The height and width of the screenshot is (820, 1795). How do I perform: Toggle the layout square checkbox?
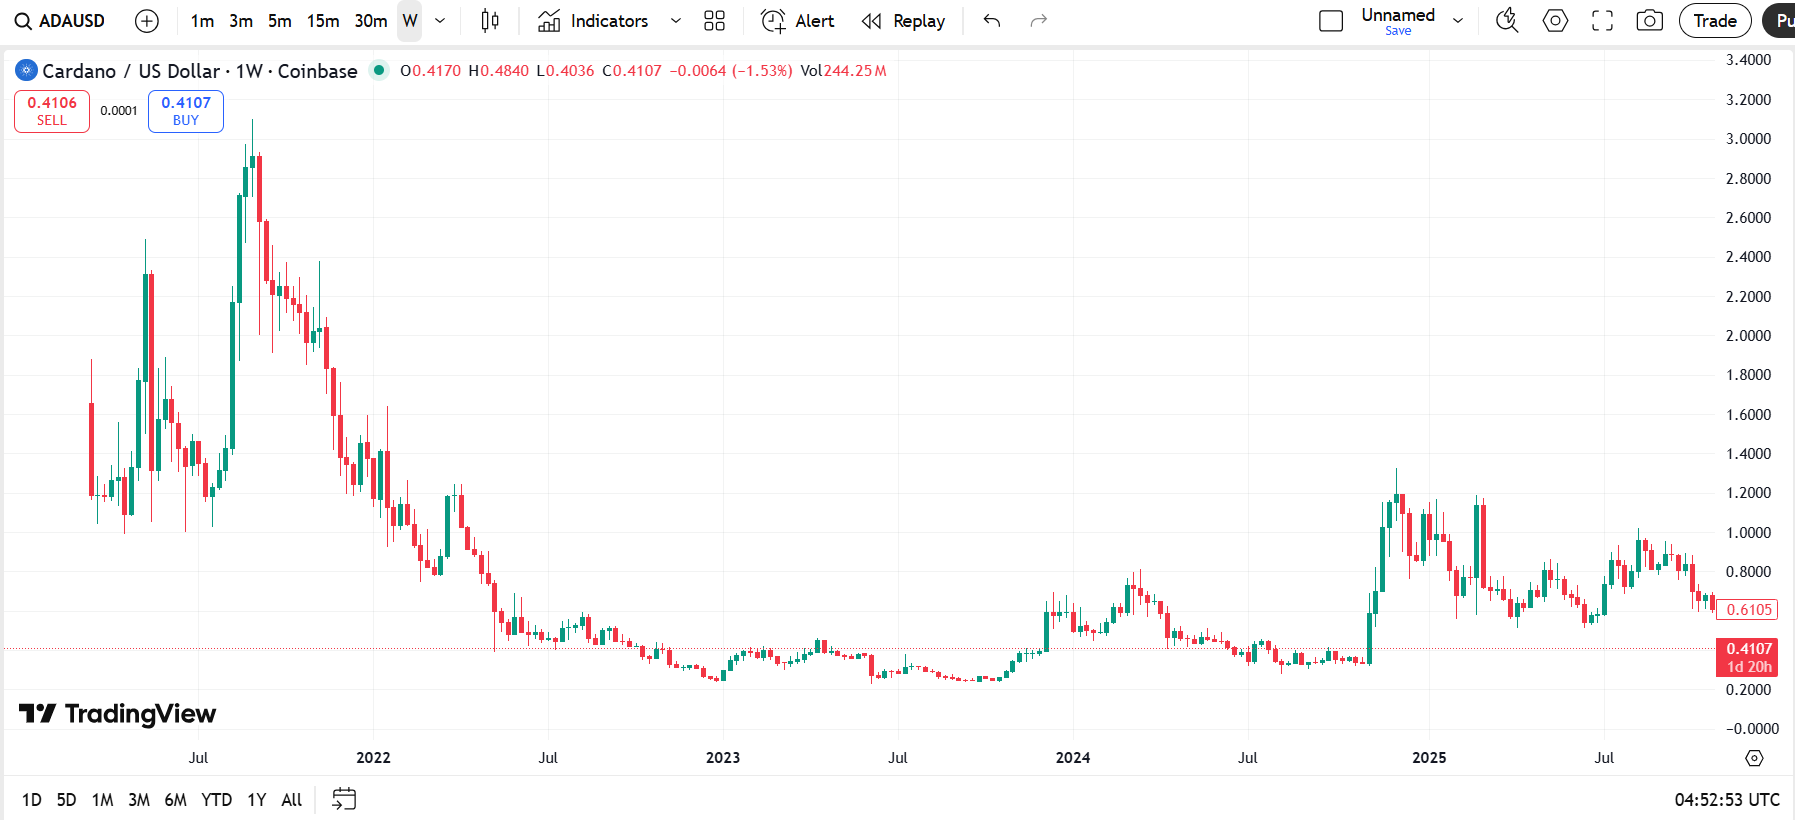(1331, 21)
